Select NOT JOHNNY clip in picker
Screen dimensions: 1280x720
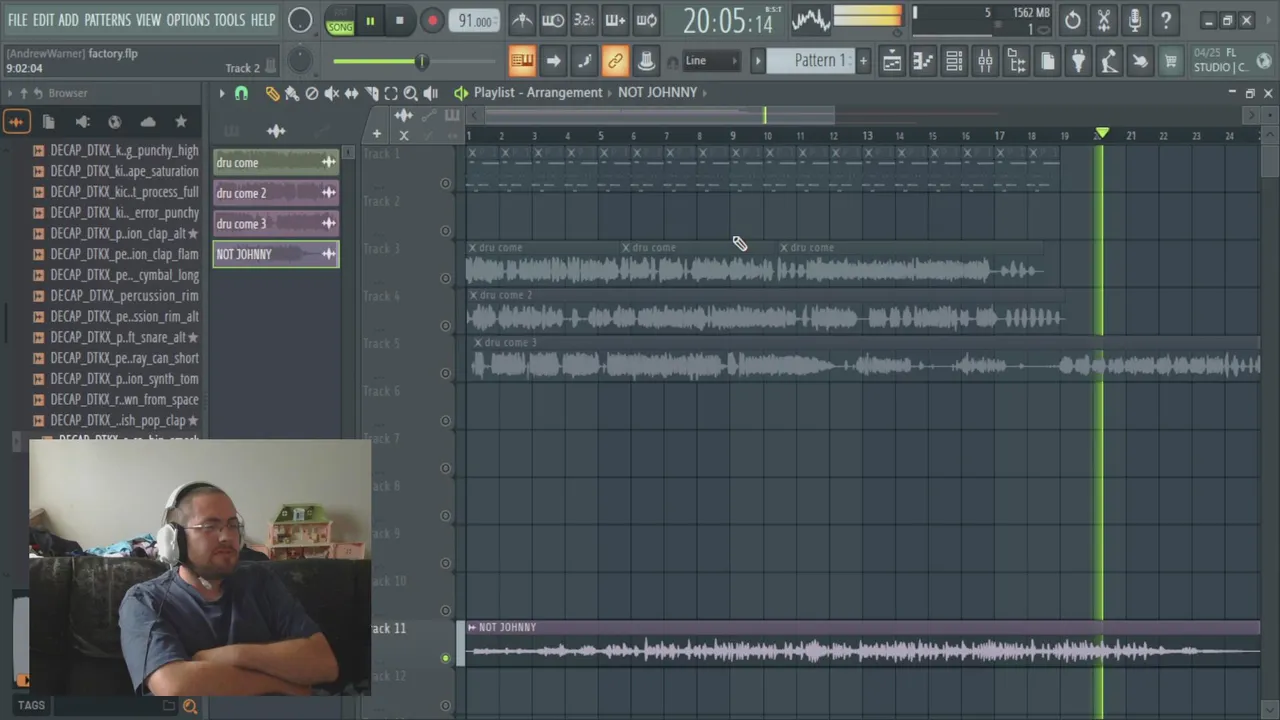click(x=276, y=254)
